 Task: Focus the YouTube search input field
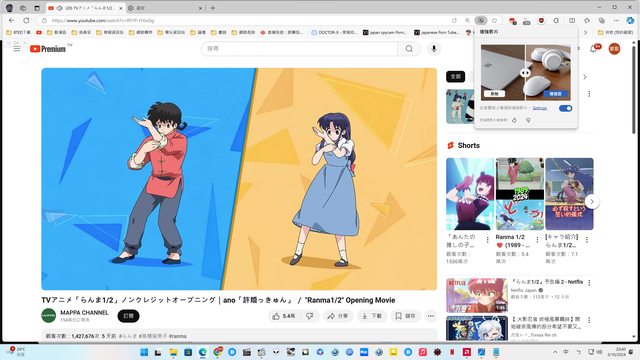coord(300,49)
